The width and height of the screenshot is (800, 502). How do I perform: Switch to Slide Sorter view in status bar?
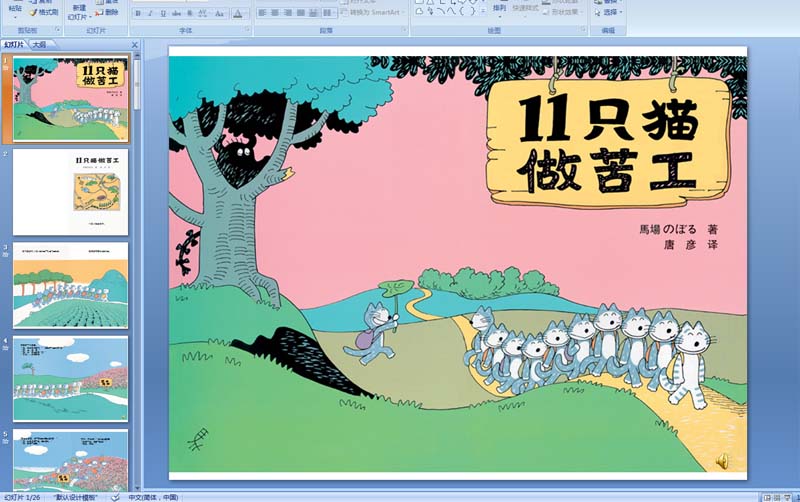click(777, 497)
